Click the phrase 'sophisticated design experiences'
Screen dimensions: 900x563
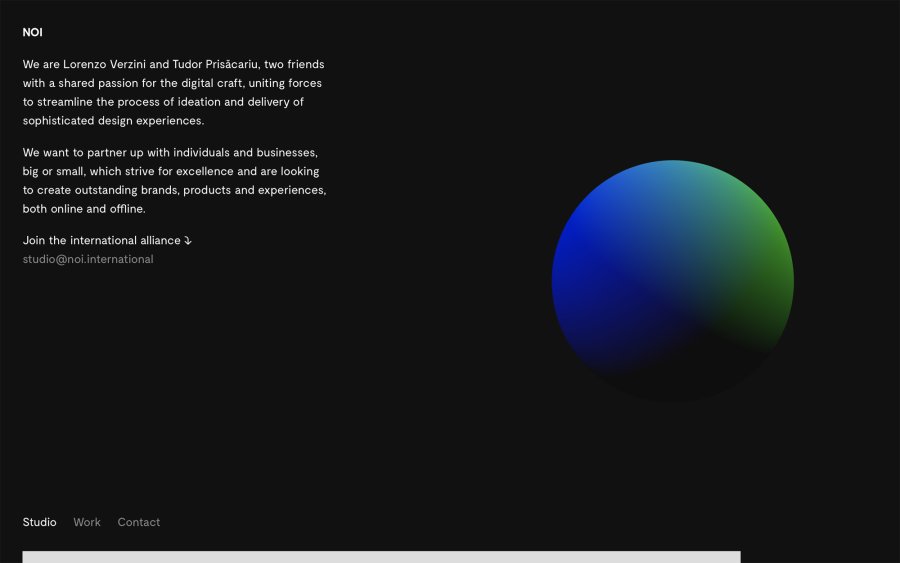coord(113,121)
